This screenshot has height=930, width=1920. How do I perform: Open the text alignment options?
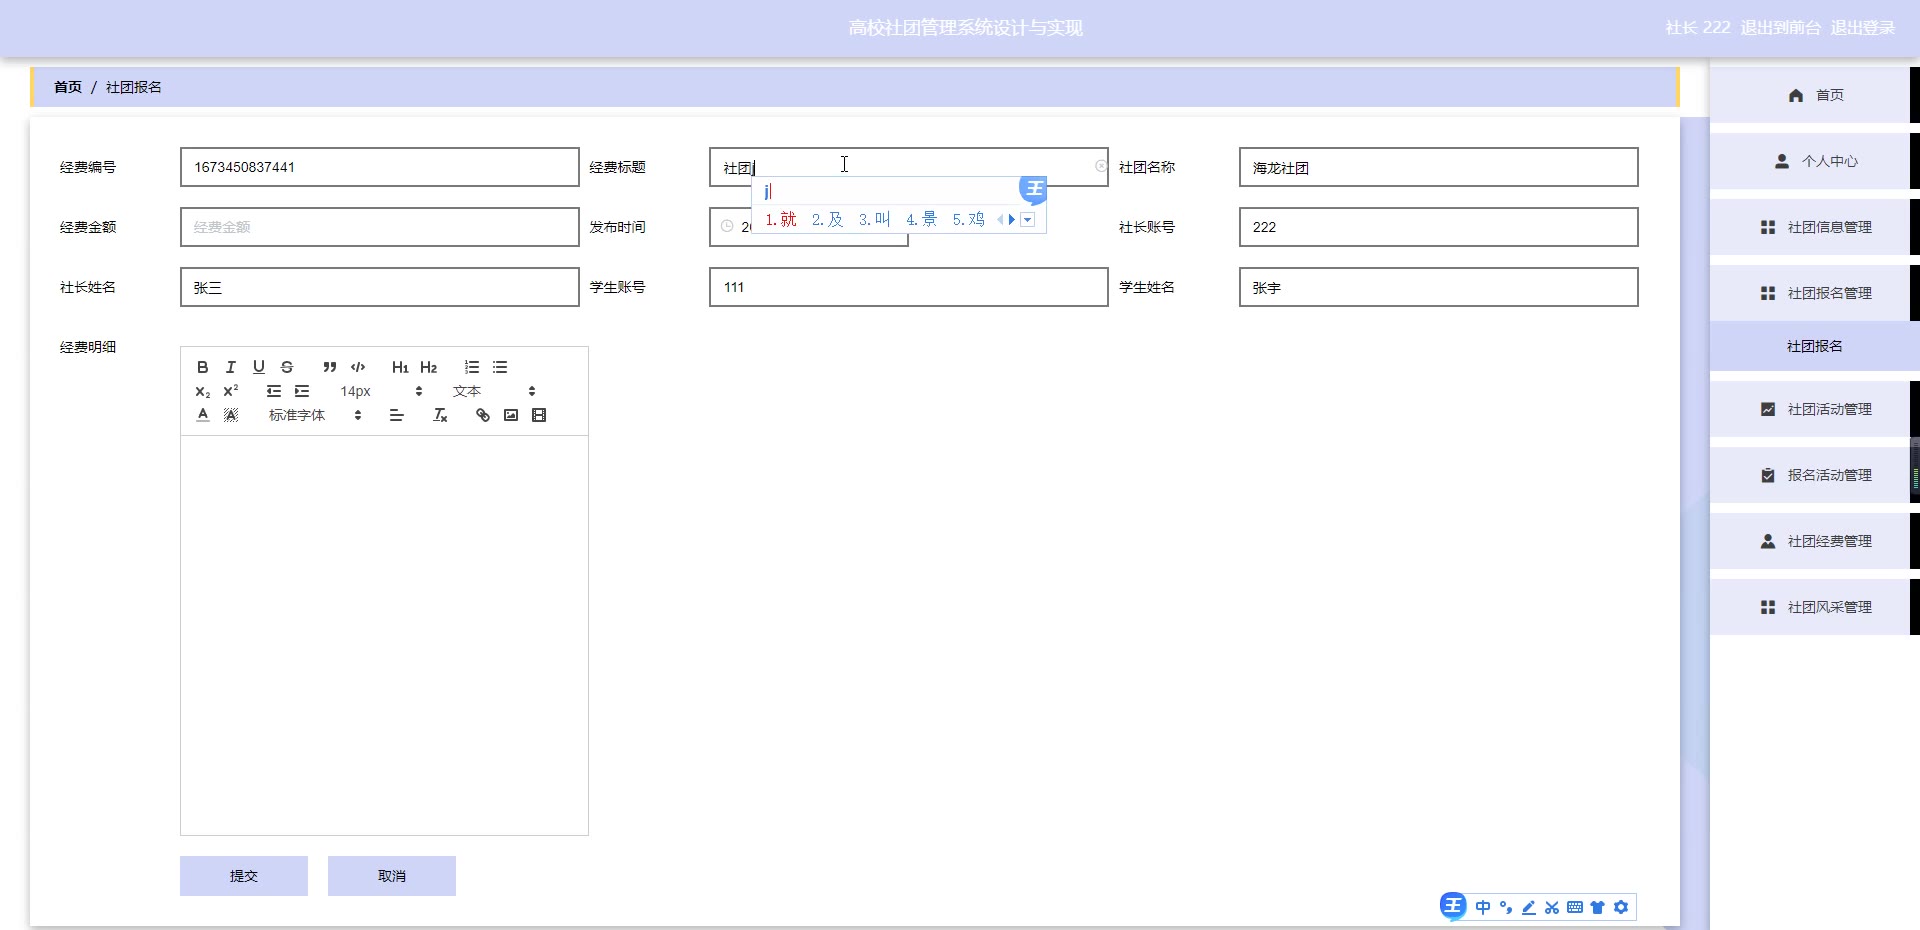(397, 415)
